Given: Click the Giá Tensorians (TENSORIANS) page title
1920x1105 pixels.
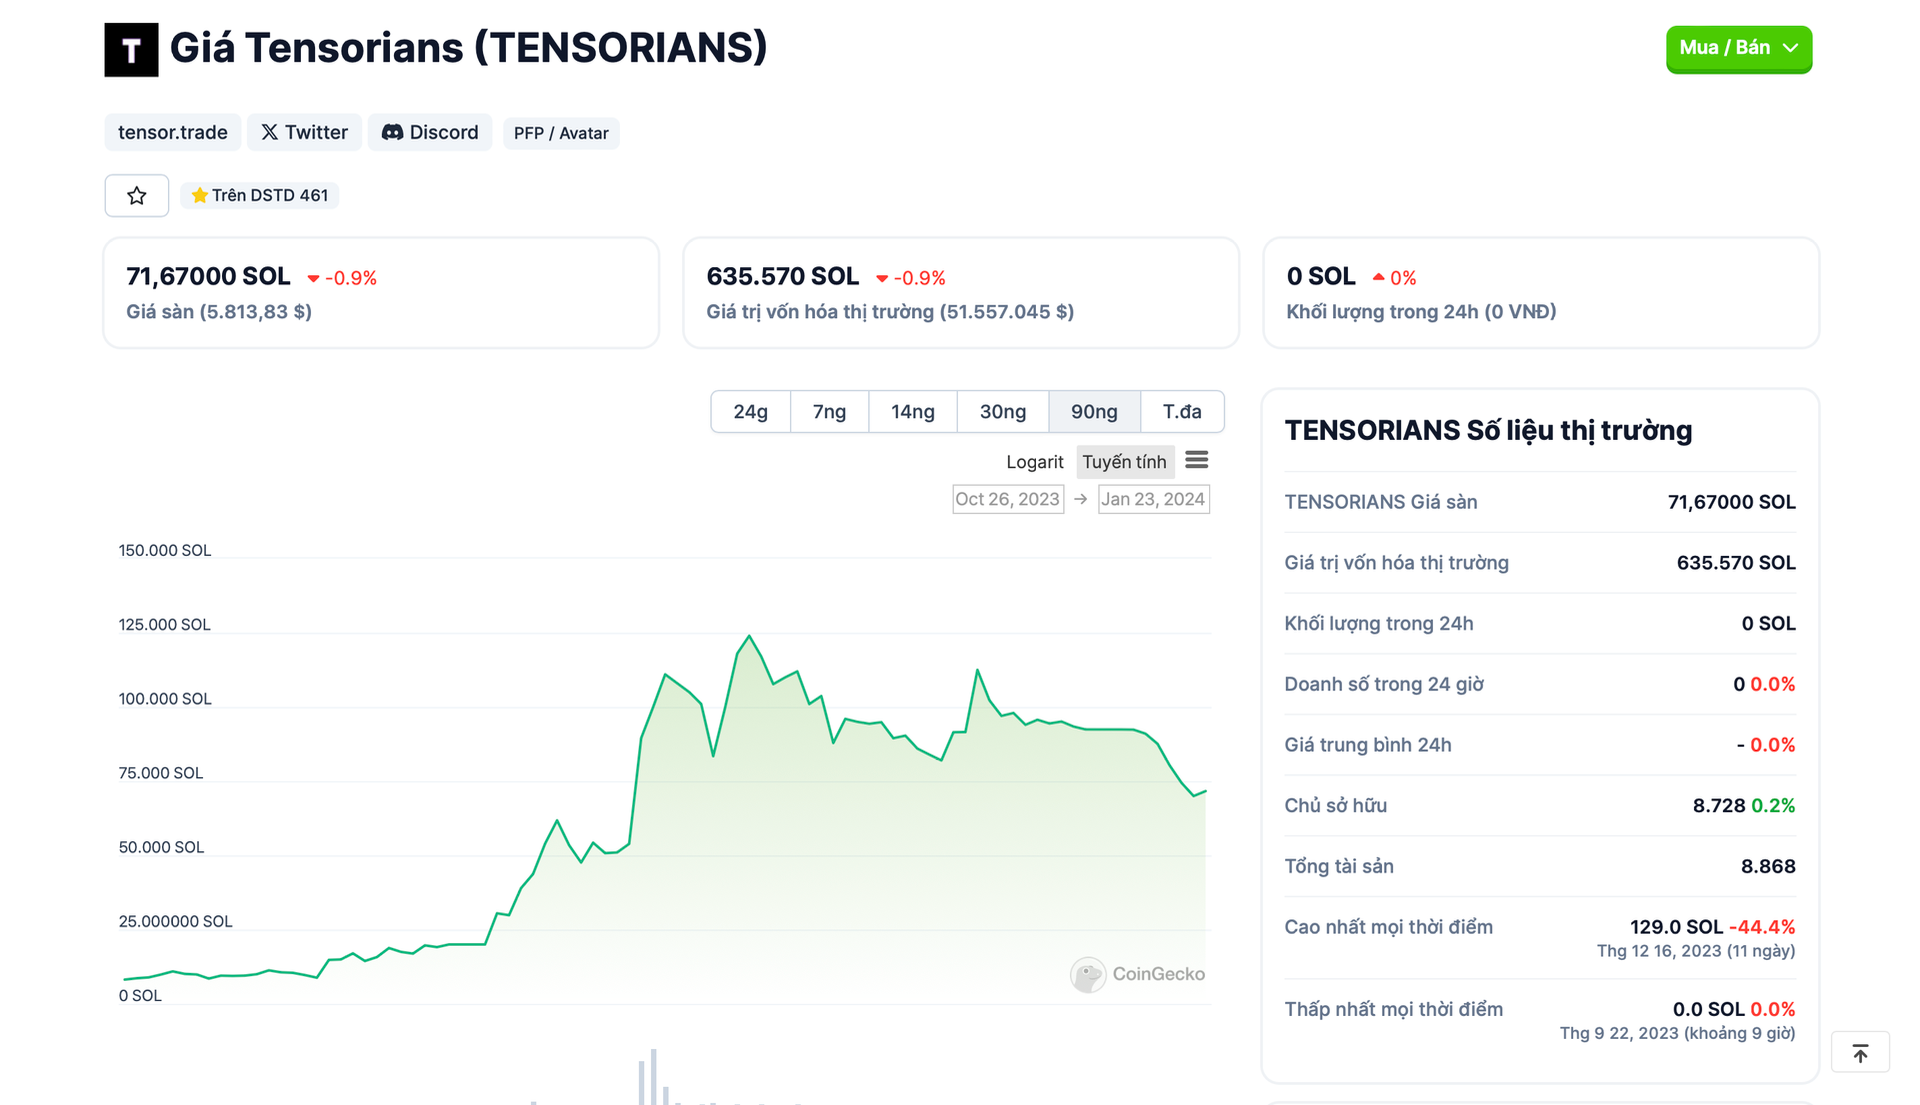Looking at the screenshot, I should click(468, 48).
